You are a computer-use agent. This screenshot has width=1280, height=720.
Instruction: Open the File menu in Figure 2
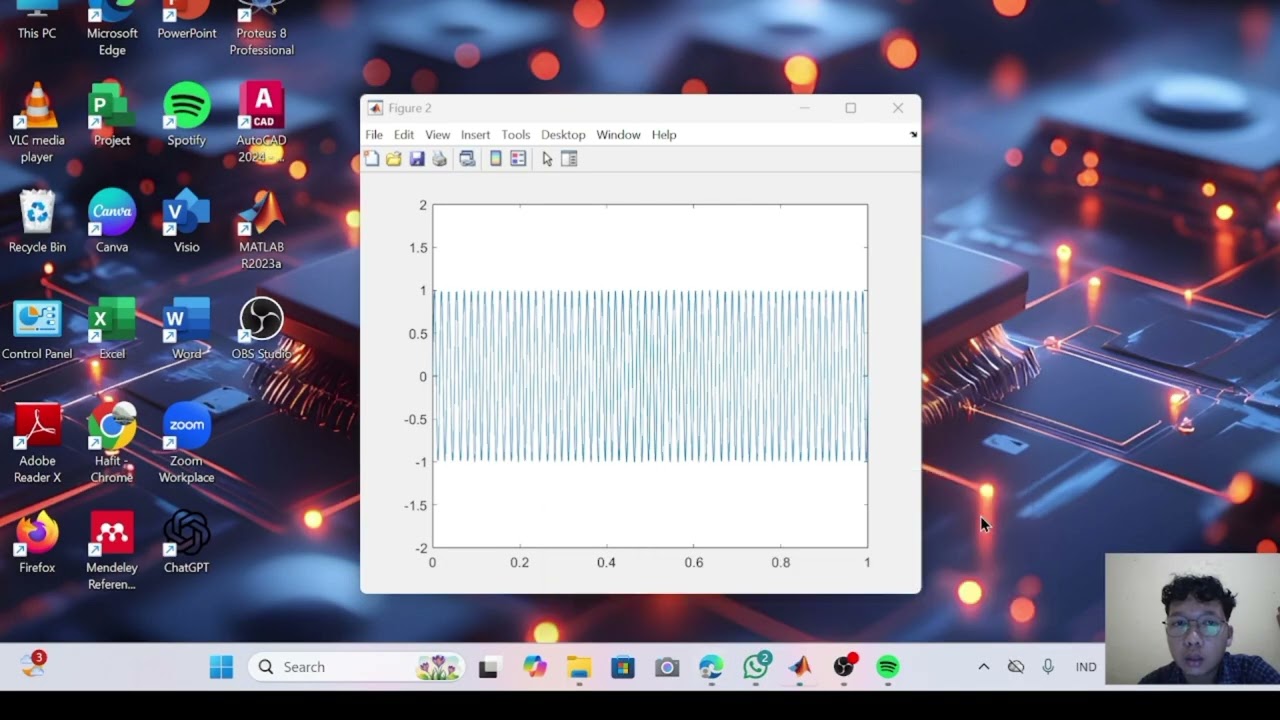click(374, 135)
